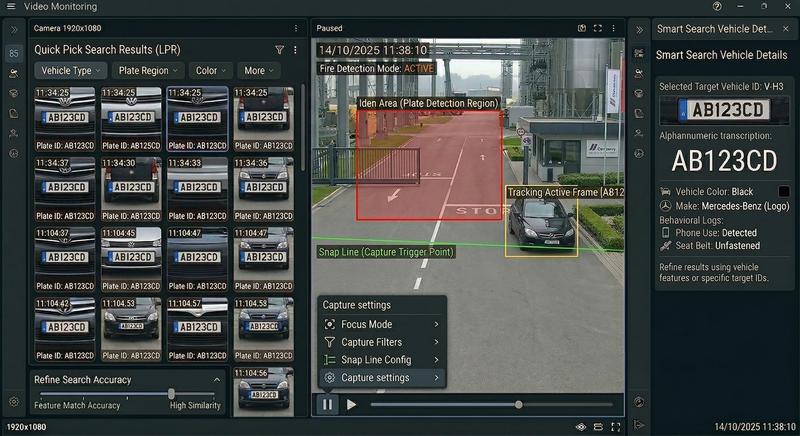
Task: Collapse the Refine Search Accuracy section
Action: click(217, 380)
